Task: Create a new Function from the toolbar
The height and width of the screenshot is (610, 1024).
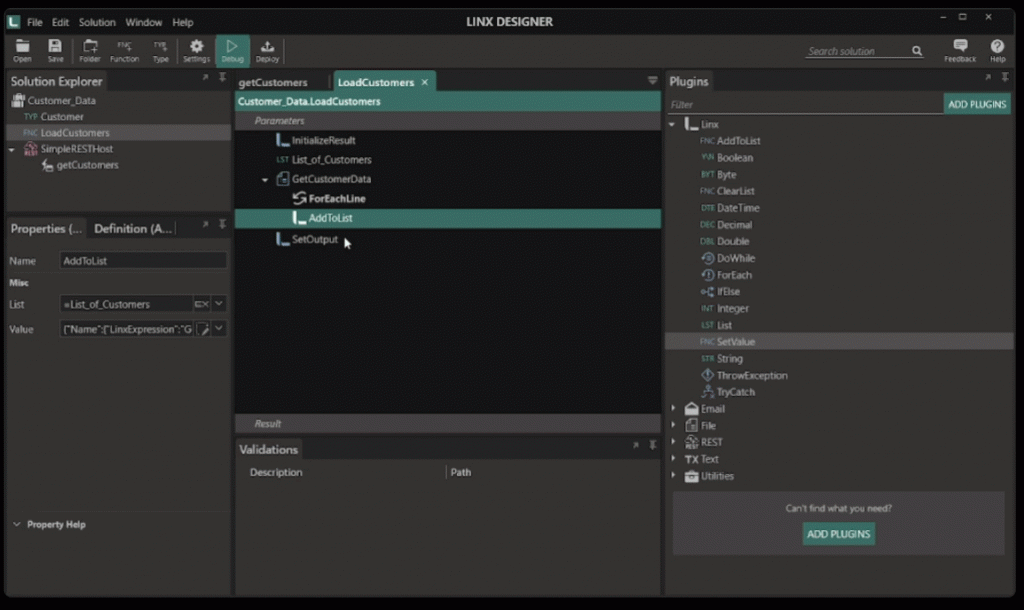Action: pyautogui.click(x=124, y=50)
